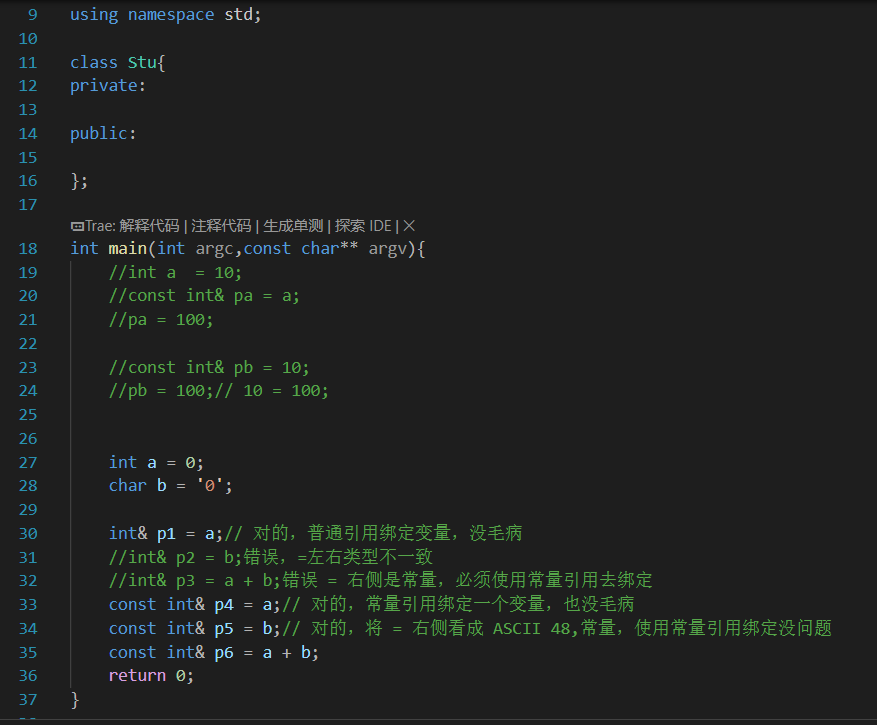877x725 pixels.
Task: Click the comment '//const int& pb = 10;'
Action: (209, 368)
